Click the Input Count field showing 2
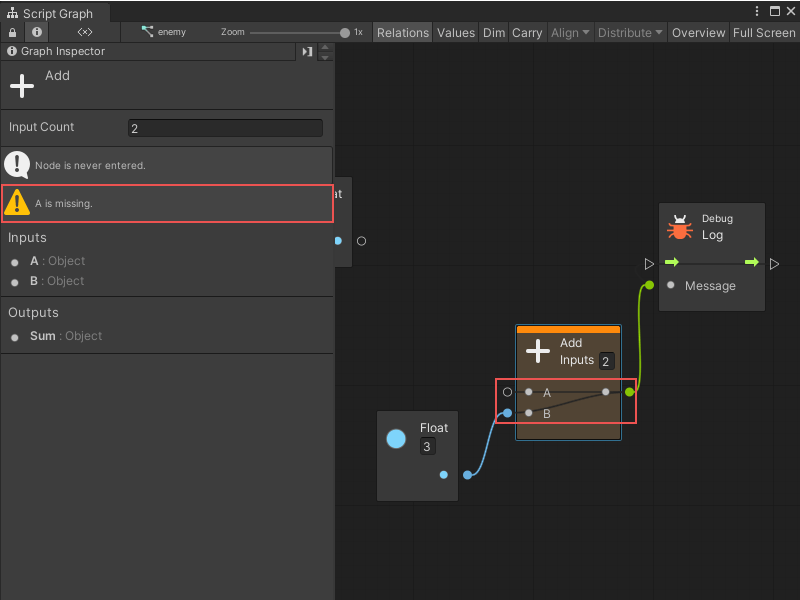Screen dimensions: 800x600 pos(225,127)
